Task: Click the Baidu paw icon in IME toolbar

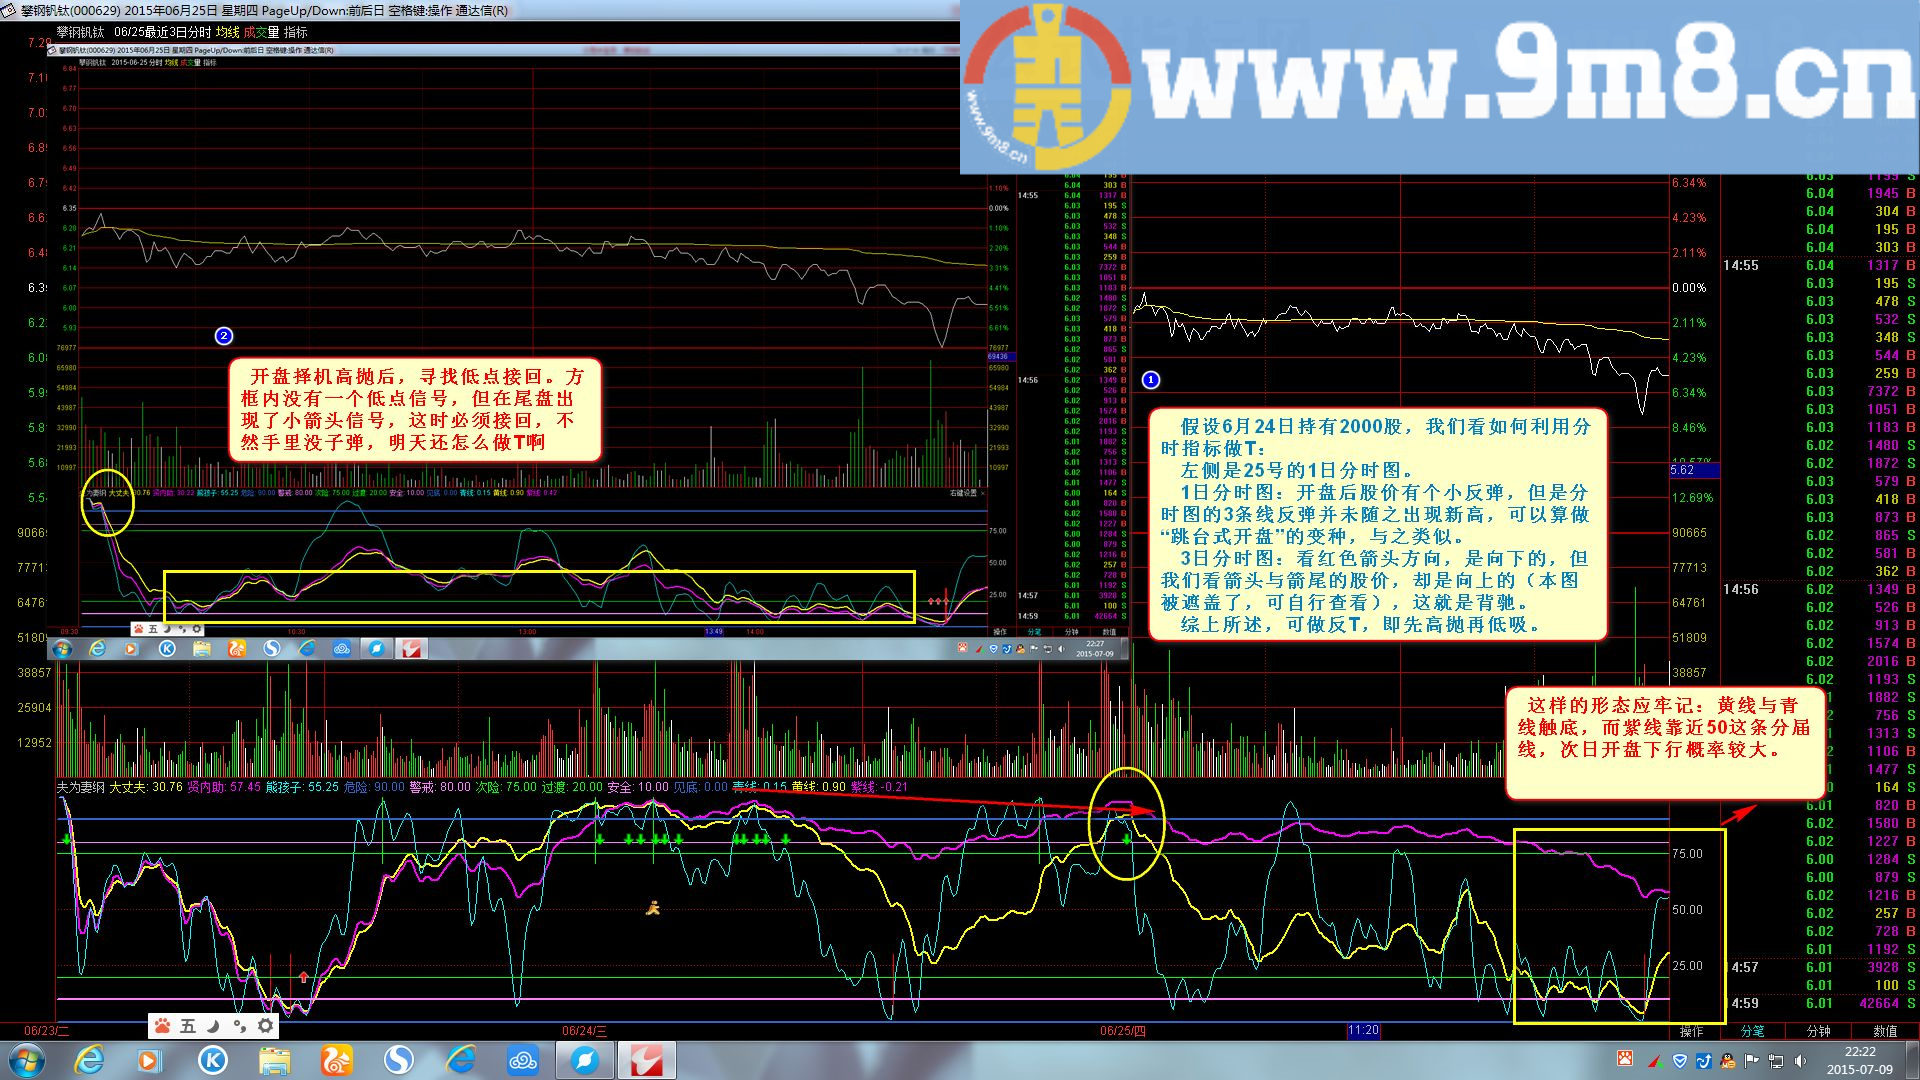Action: [x=162, y=1026]
